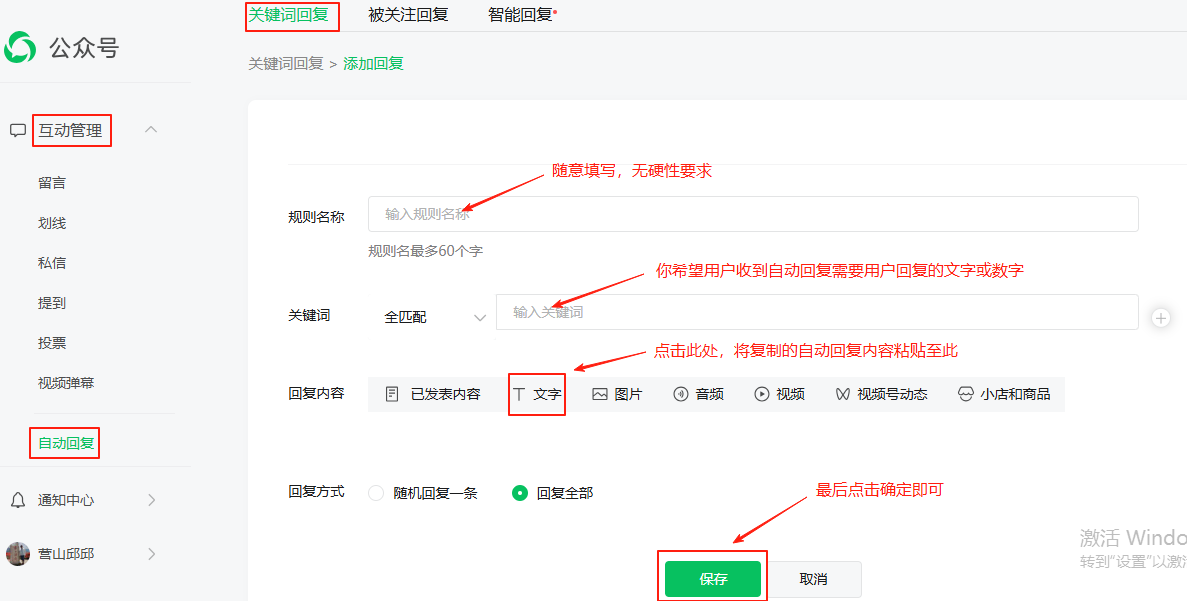Click the 营山邱邱 account avatar

click(17, 554)
